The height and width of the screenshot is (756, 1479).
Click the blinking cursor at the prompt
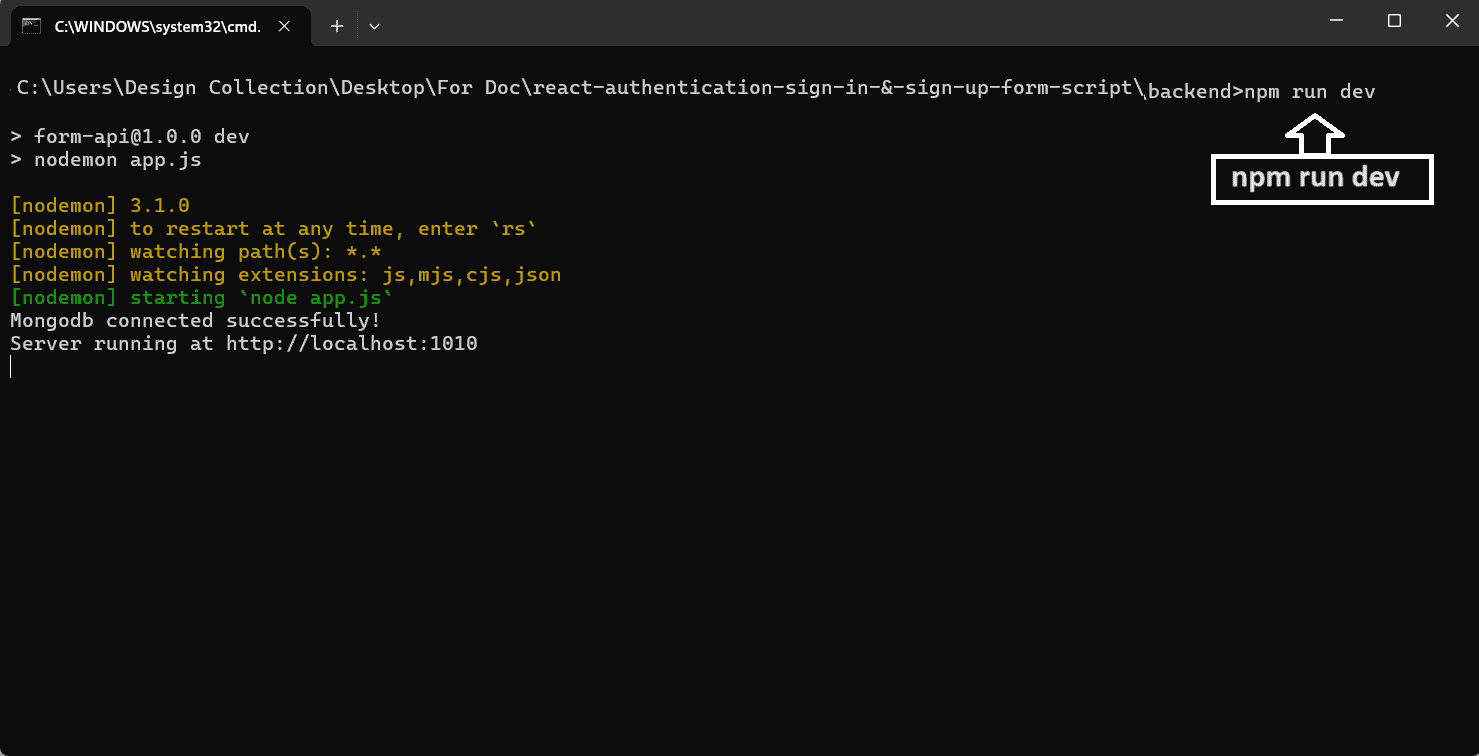11,367
